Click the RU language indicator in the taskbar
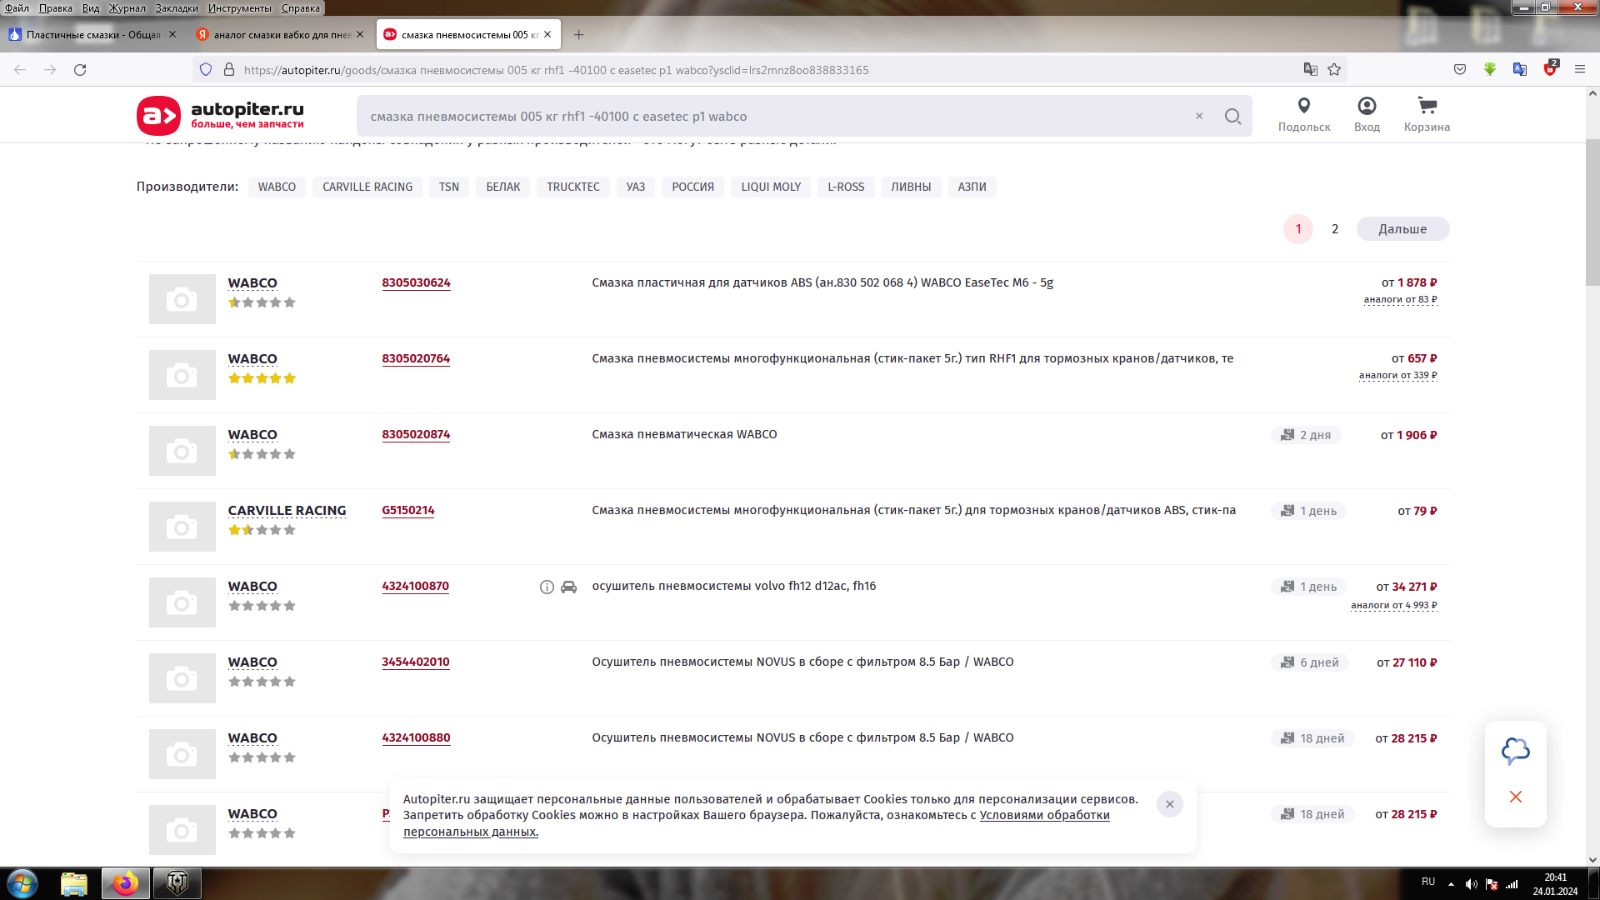Screen dimensions: 1600x900 [x=1428, y=882]
